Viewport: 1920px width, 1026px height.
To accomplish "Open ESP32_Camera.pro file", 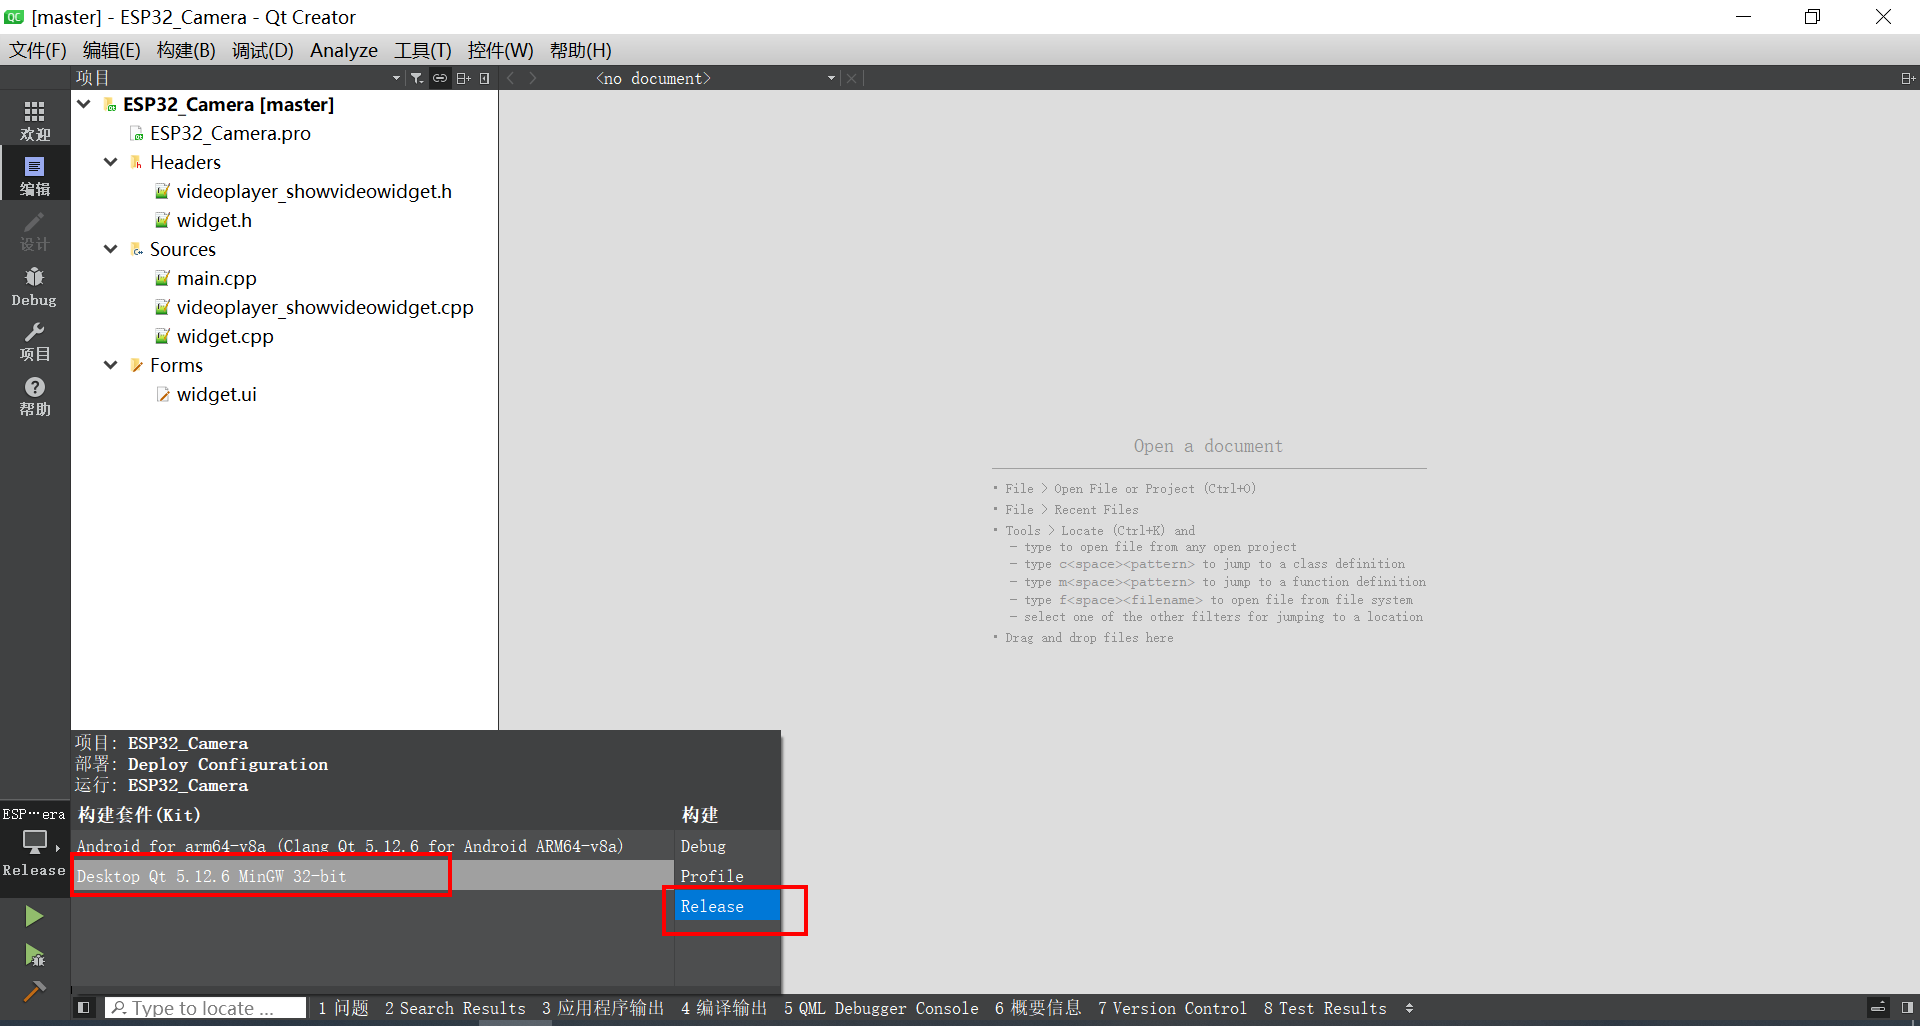I will coord(230,133).
